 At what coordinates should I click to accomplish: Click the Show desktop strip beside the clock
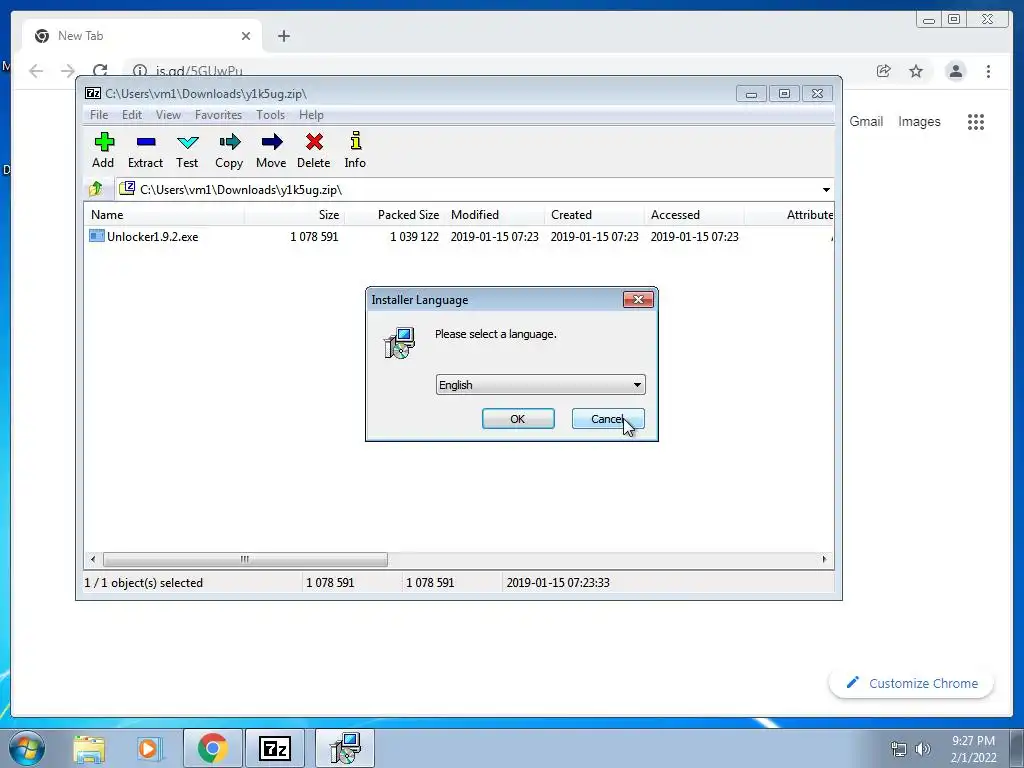point(1017,748)
